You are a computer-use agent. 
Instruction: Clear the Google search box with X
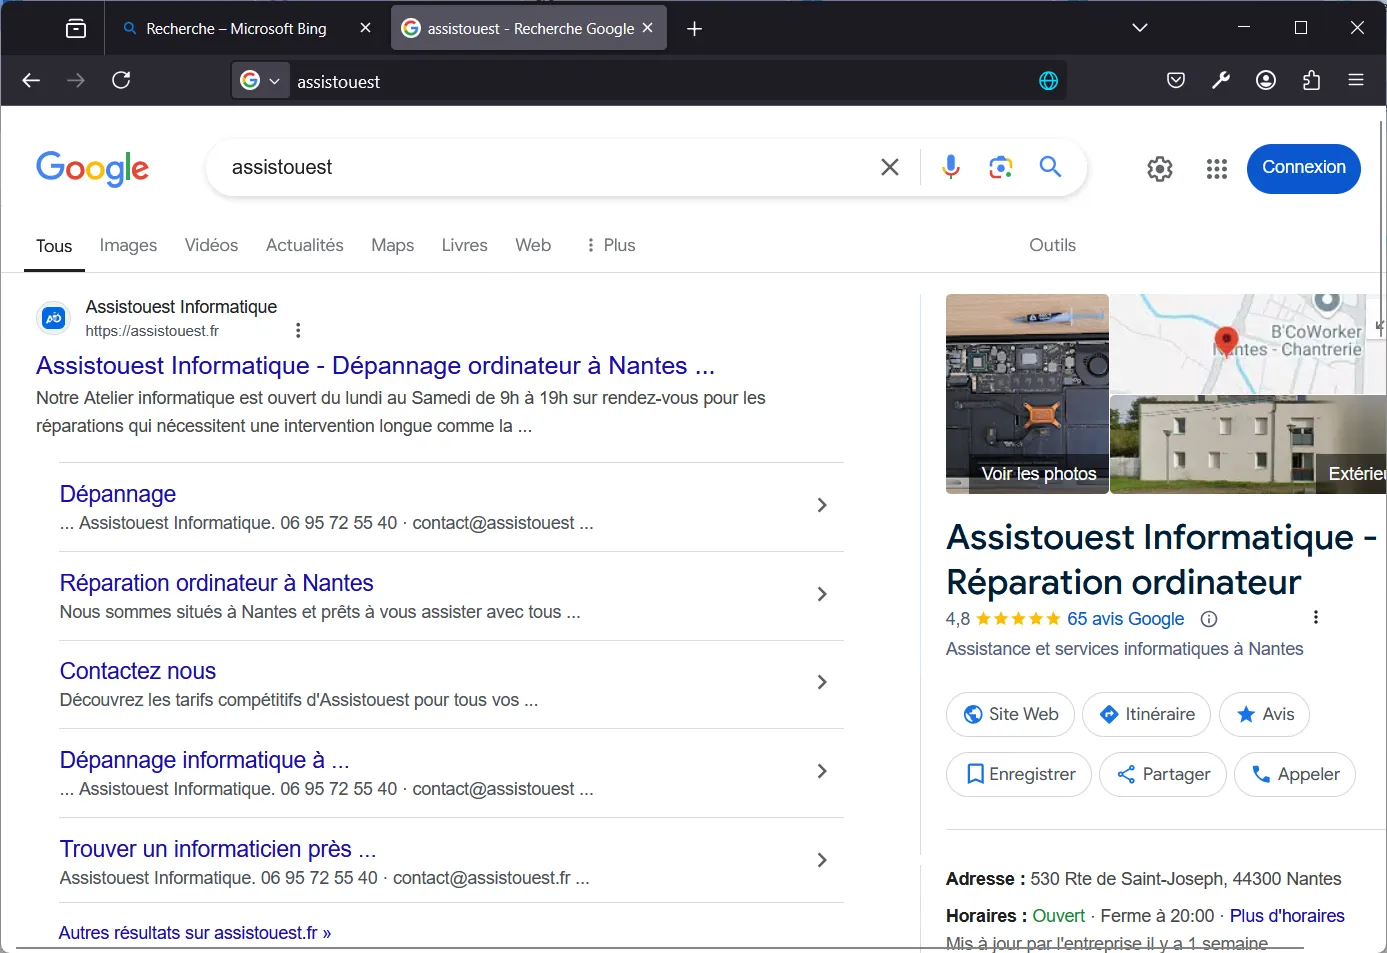pos(890,167)
